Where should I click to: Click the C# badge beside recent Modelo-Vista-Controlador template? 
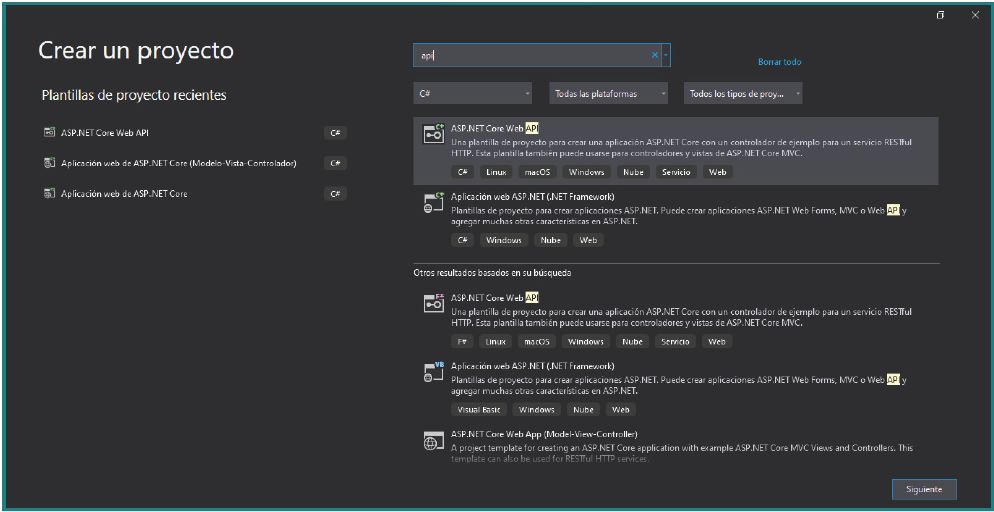[335, 163]
